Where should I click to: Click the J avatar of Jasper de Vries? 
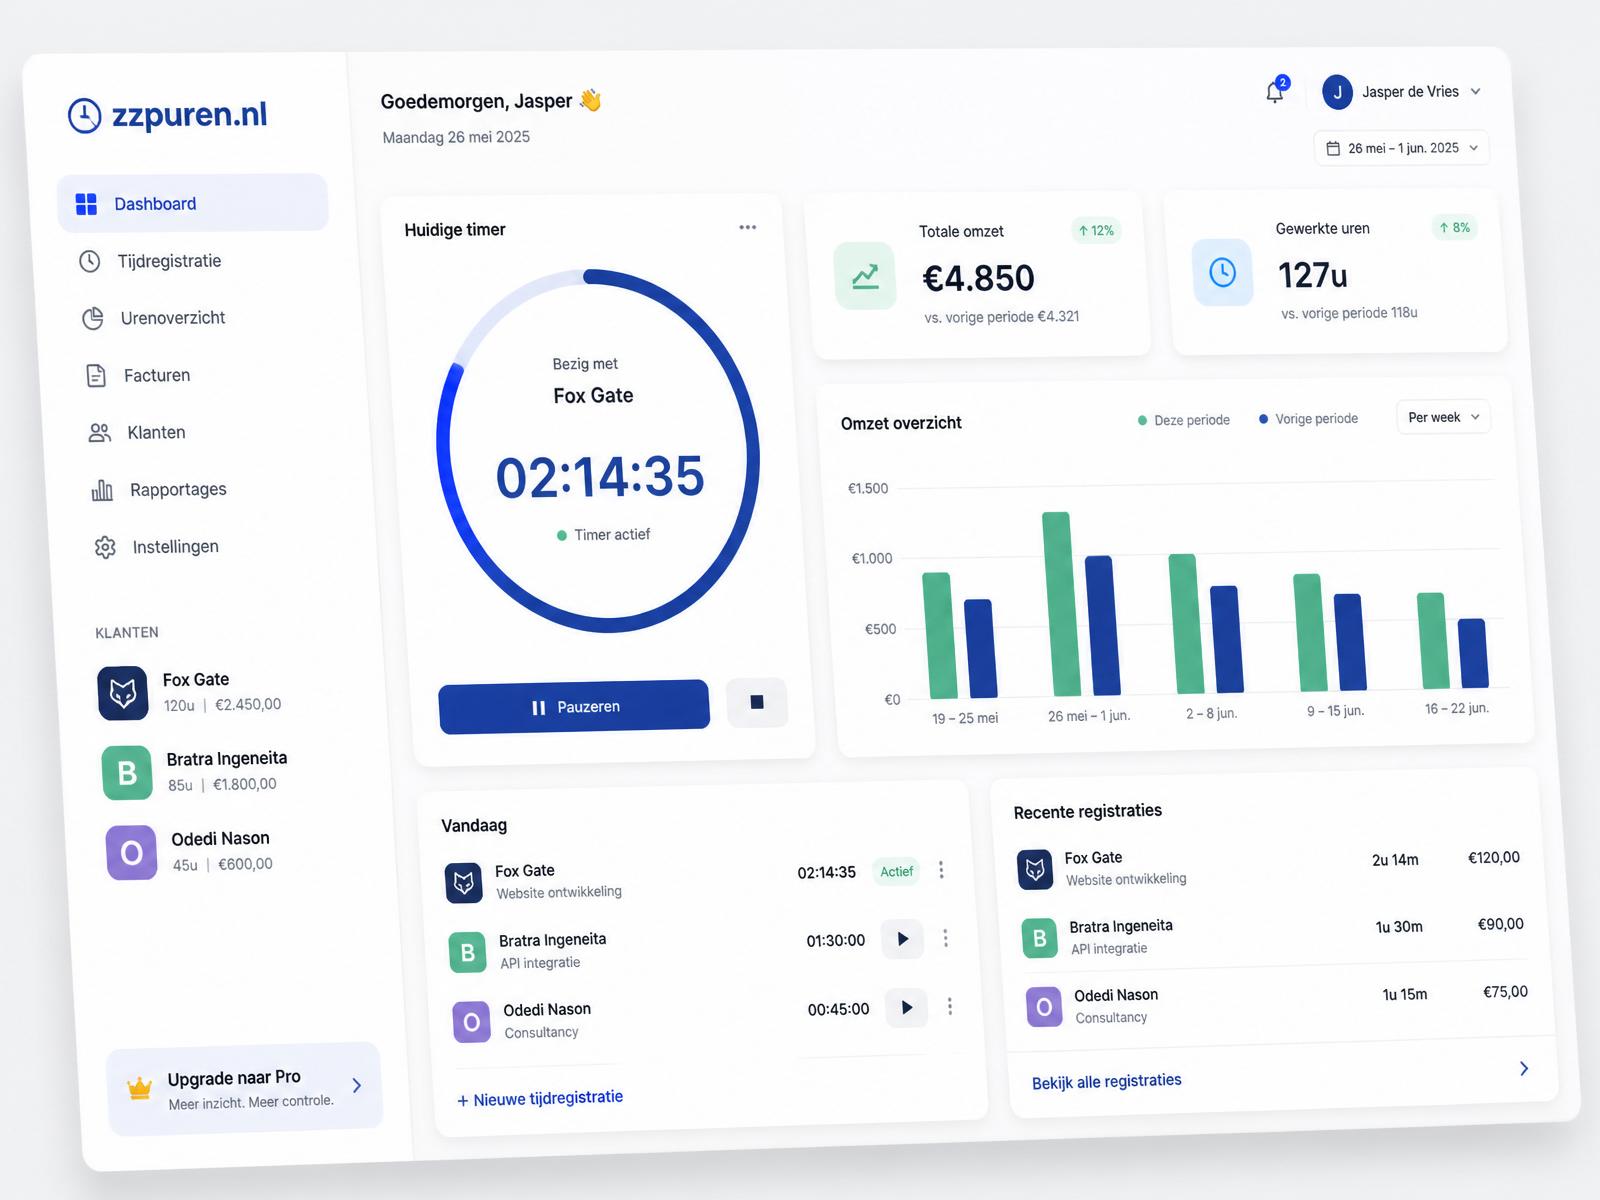click(1337, 92)
